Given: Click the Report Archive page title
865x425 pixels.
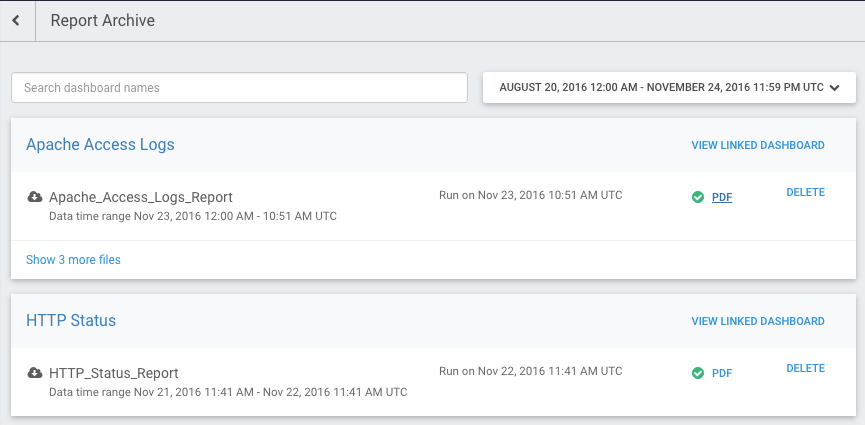Looking at the screenshot, I should click(103, 20).
